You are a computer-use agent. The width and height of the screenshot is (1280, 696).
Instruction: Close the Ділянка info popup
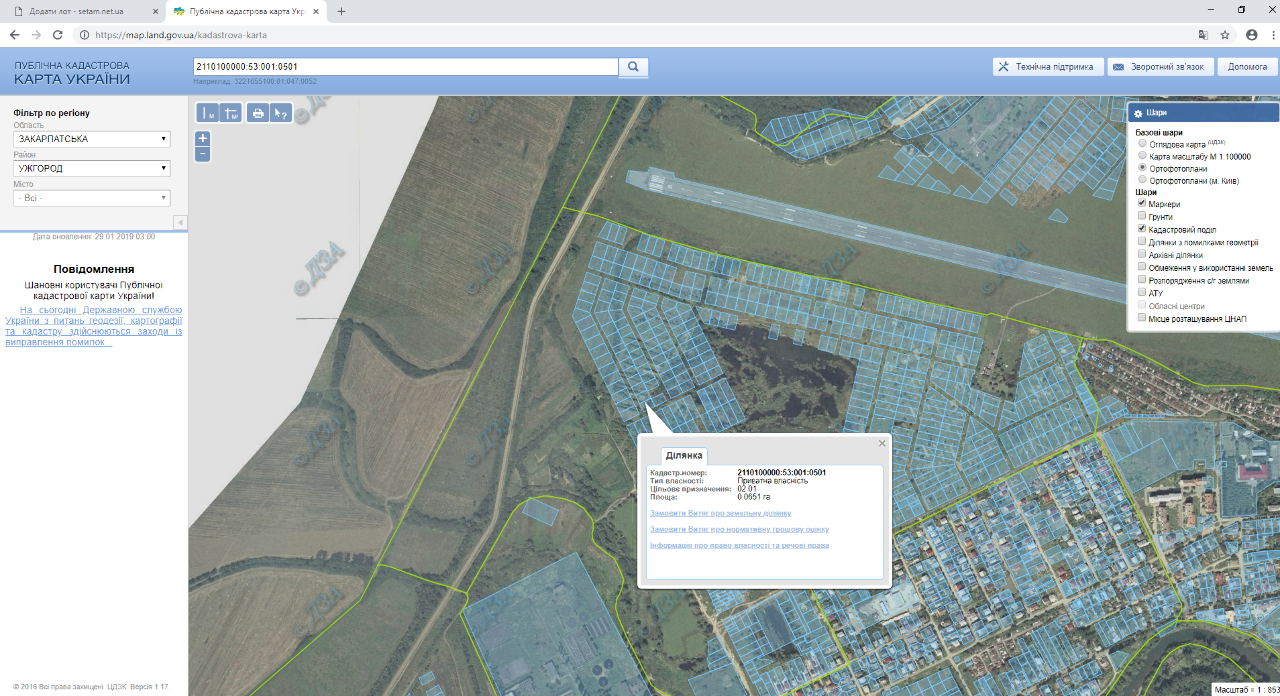click(881, 442)
